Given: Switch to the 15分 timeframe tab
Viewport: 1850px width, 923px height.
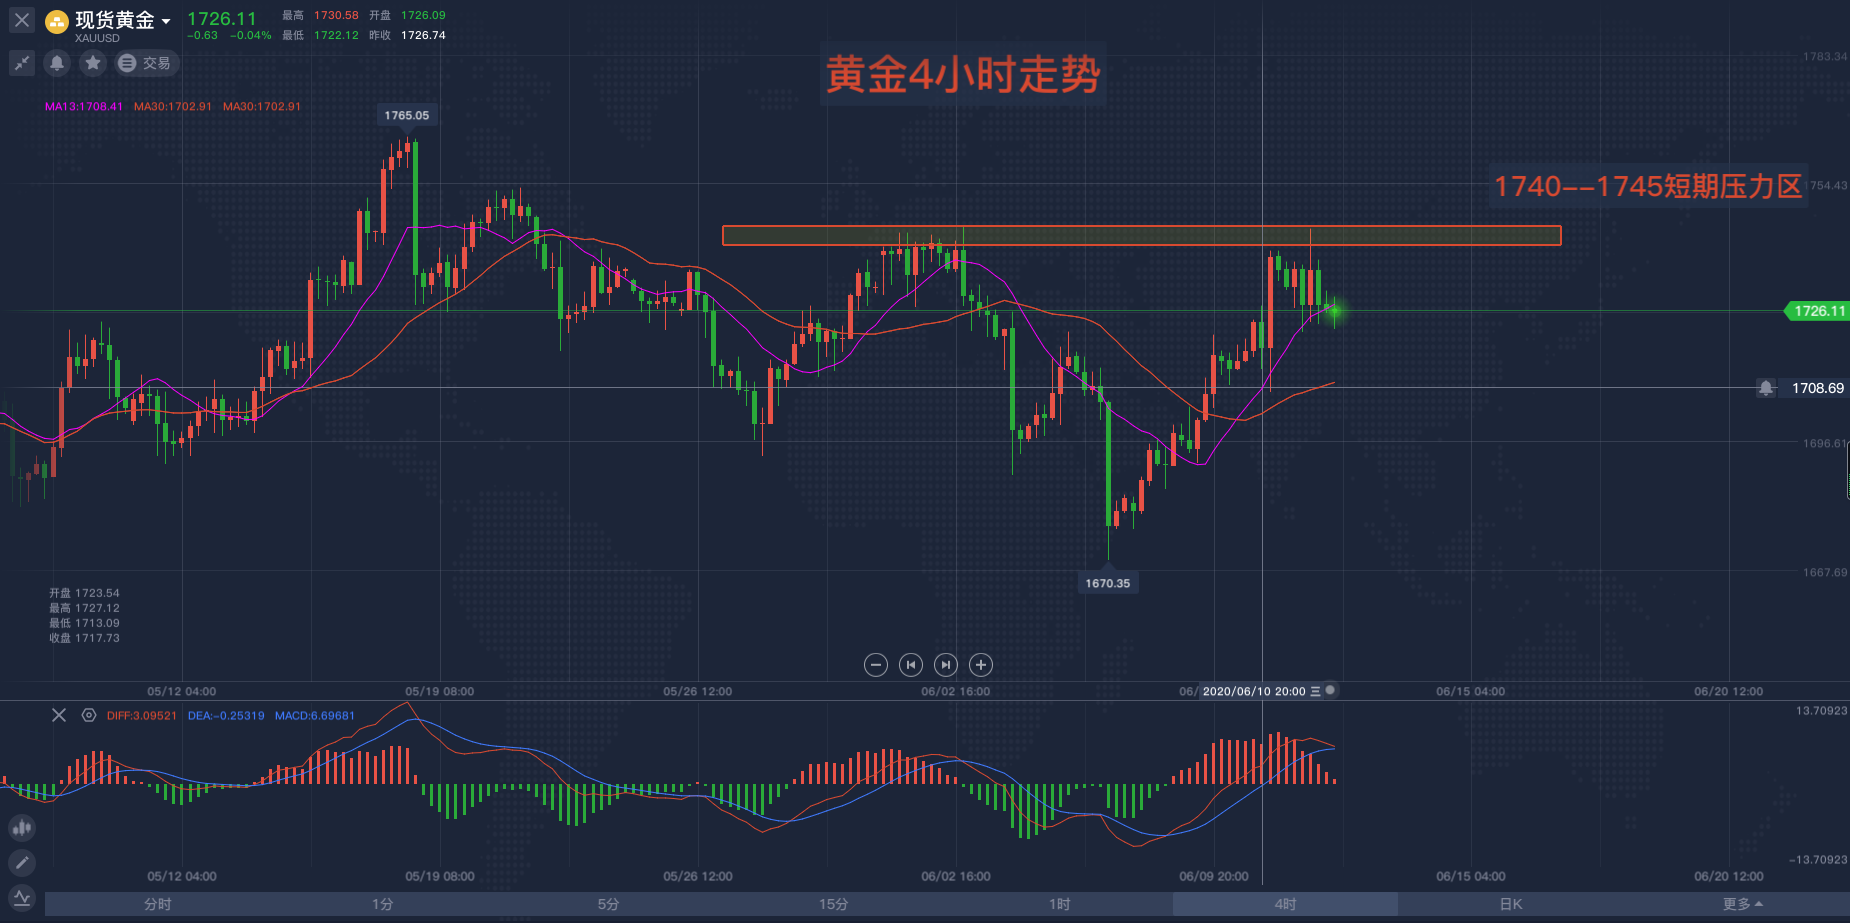Looking at the screenshot, I should coord(833,904).
